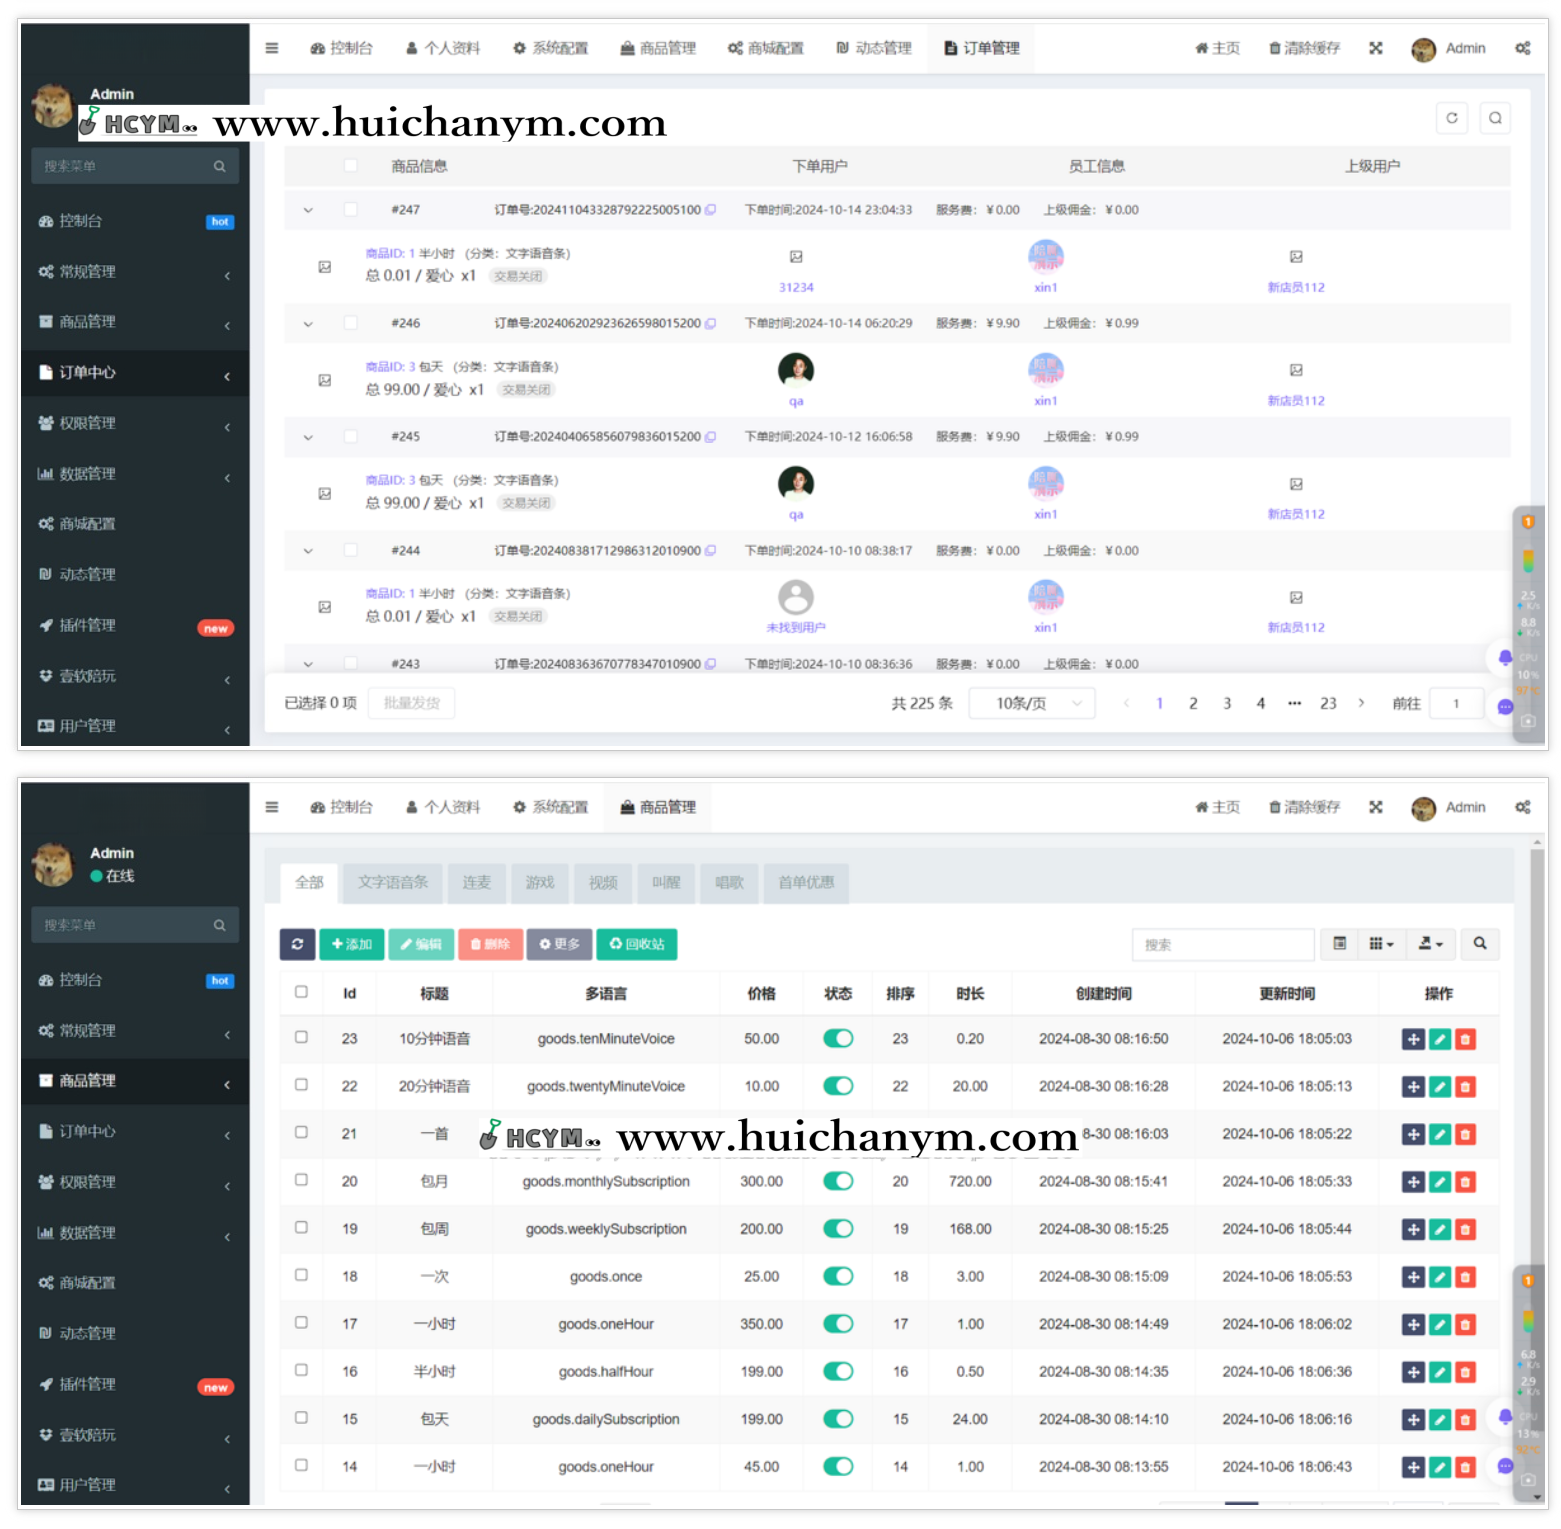Select the checkbox for order #246
1561x1529 pixels.
coord(351,323)
